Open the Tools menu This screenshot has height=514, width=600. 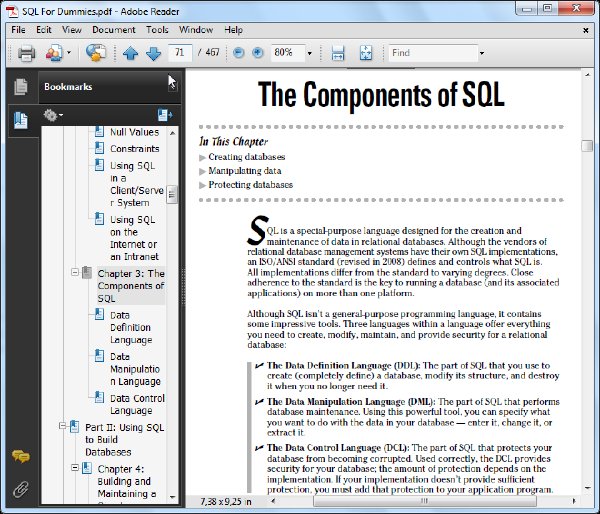157,30
